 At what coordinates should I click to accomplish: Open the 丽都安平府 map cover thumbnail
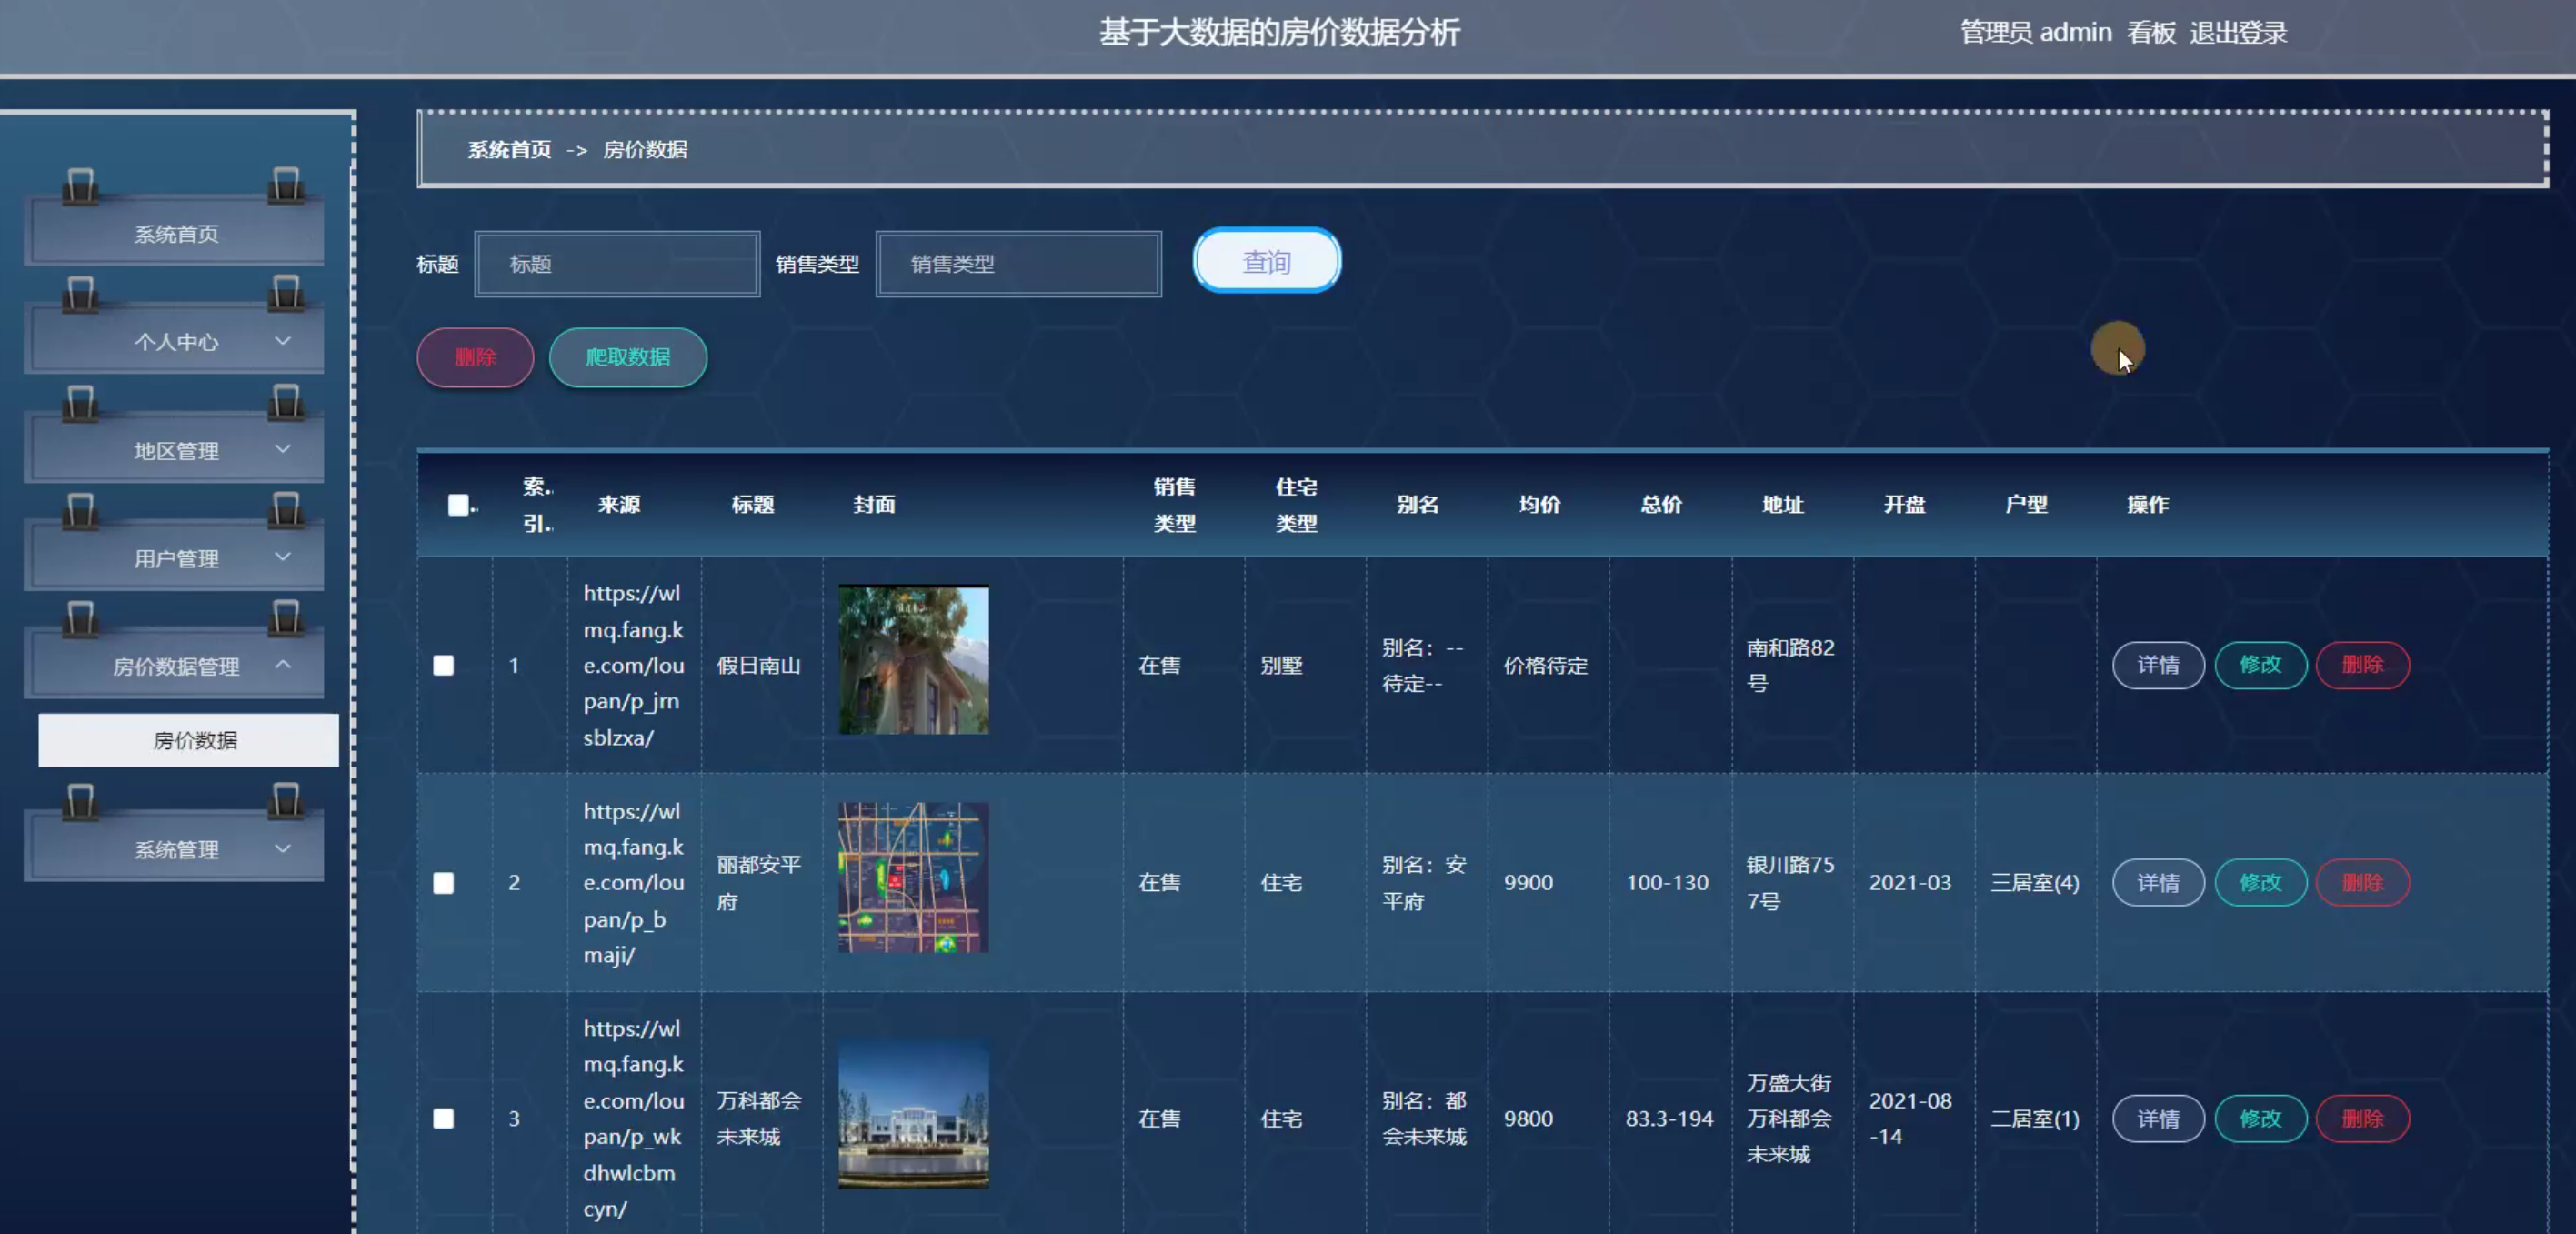point(913,877)
